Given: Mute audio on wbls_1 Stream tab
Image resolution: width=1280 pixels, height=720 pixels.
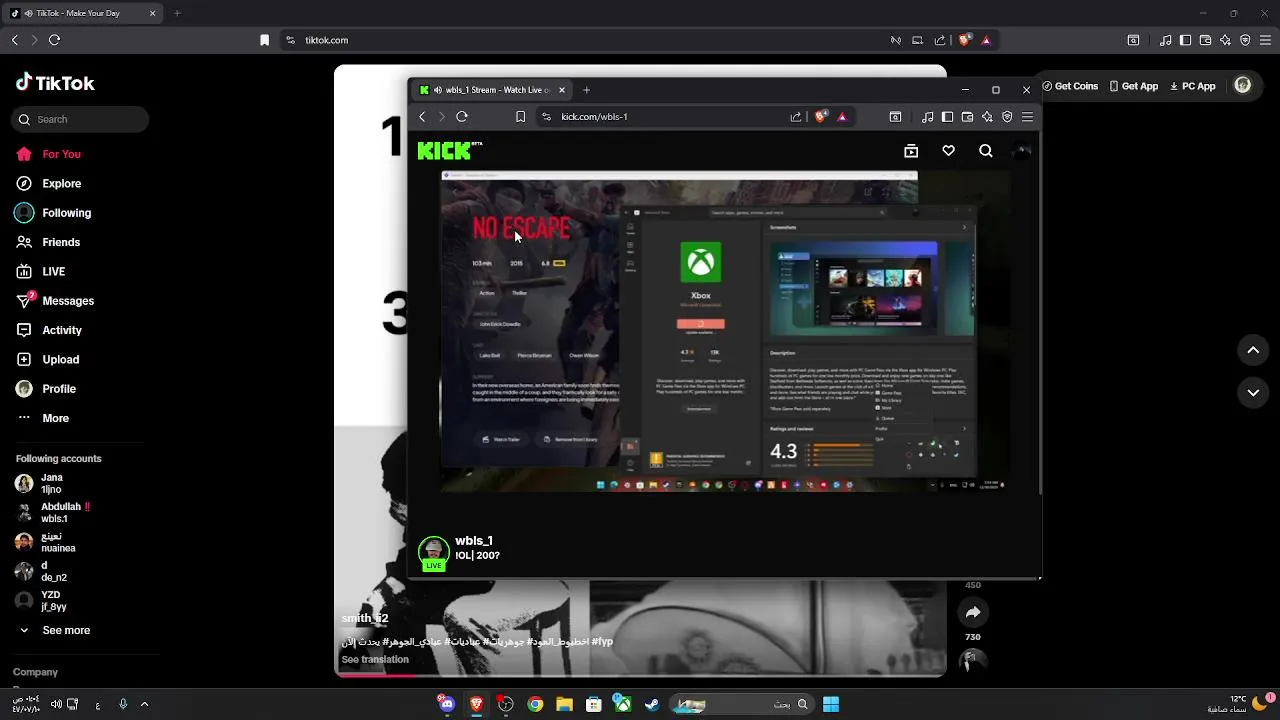Looking at the screenshot, I should (438, 90).
